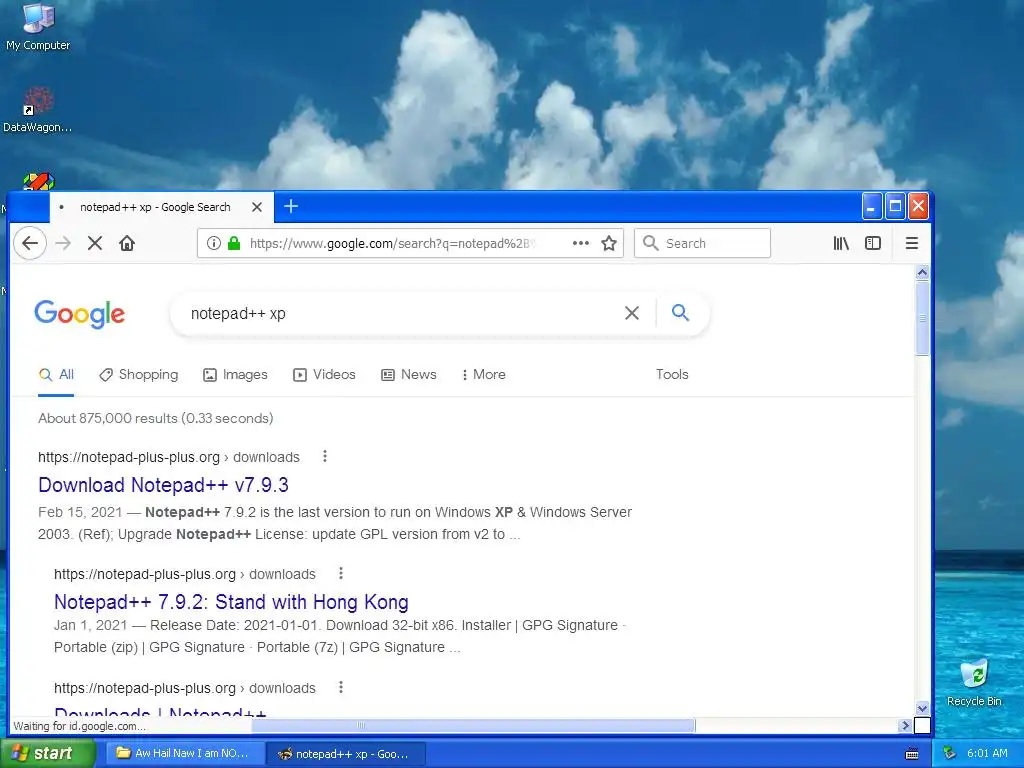The image size is (1024, 768).
Task: Stop loading the page with X button
Action: [x=95, y=244]
